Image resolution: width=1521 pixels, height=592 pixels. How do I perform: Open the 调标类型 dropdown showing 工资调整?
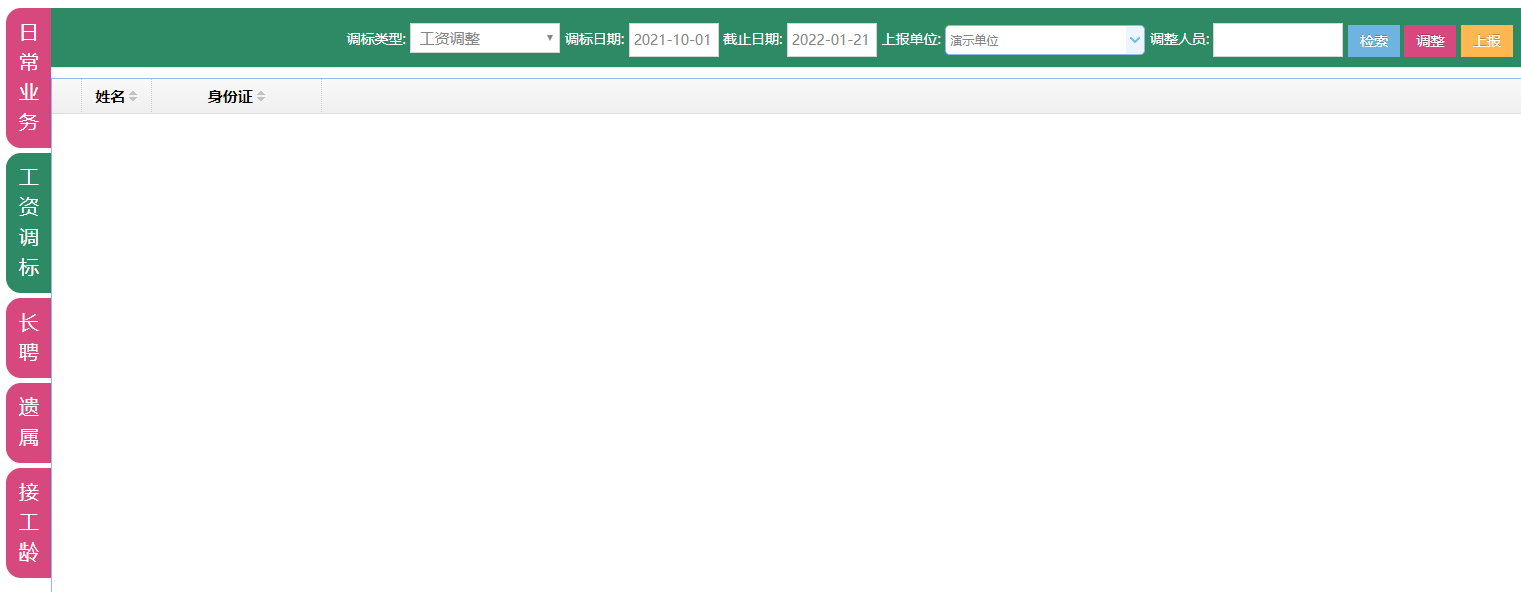tap(485, 39)
